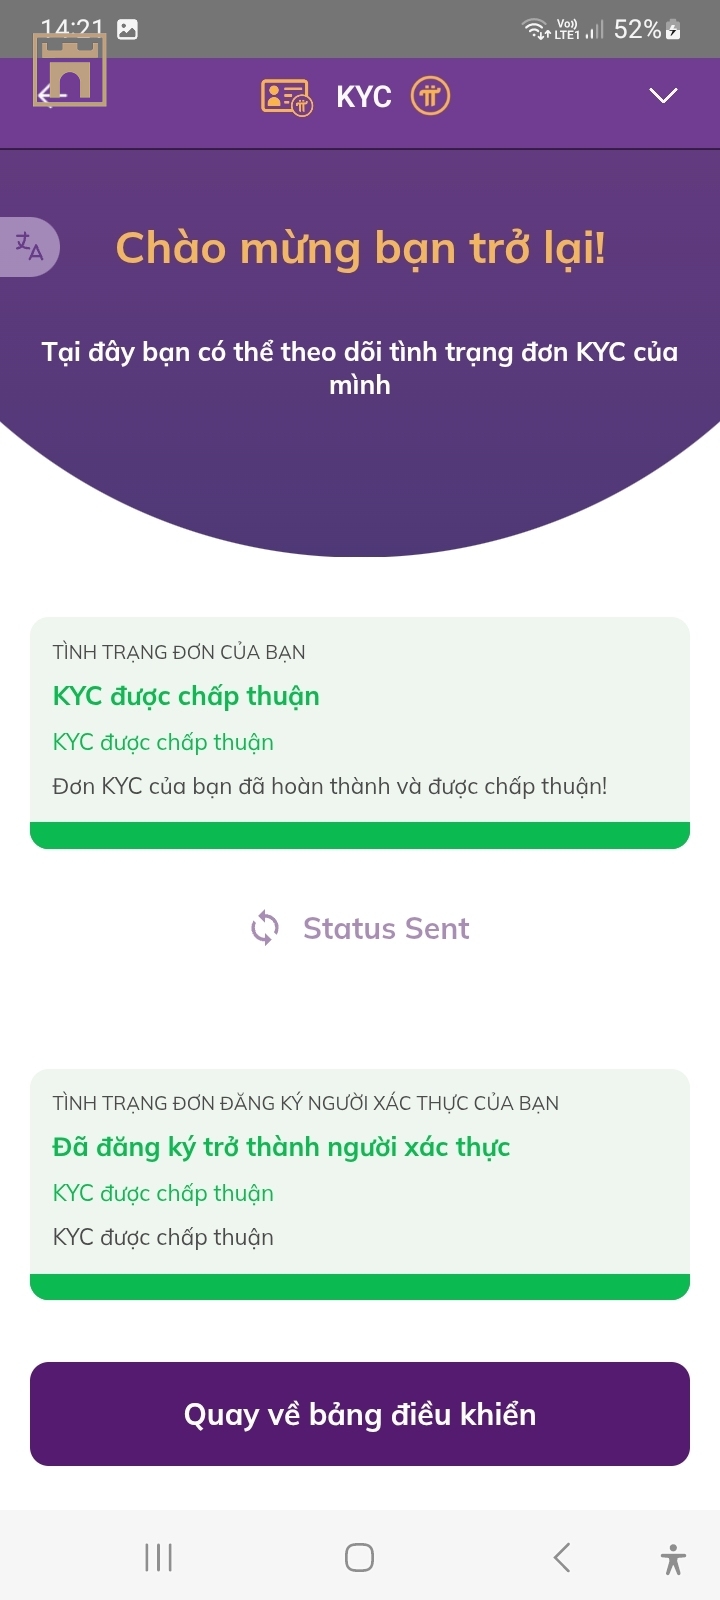Click the green progress bar under KYC application status
Image resolution: width=720 pixels, height=1600 pixels.
click(360, 835)
